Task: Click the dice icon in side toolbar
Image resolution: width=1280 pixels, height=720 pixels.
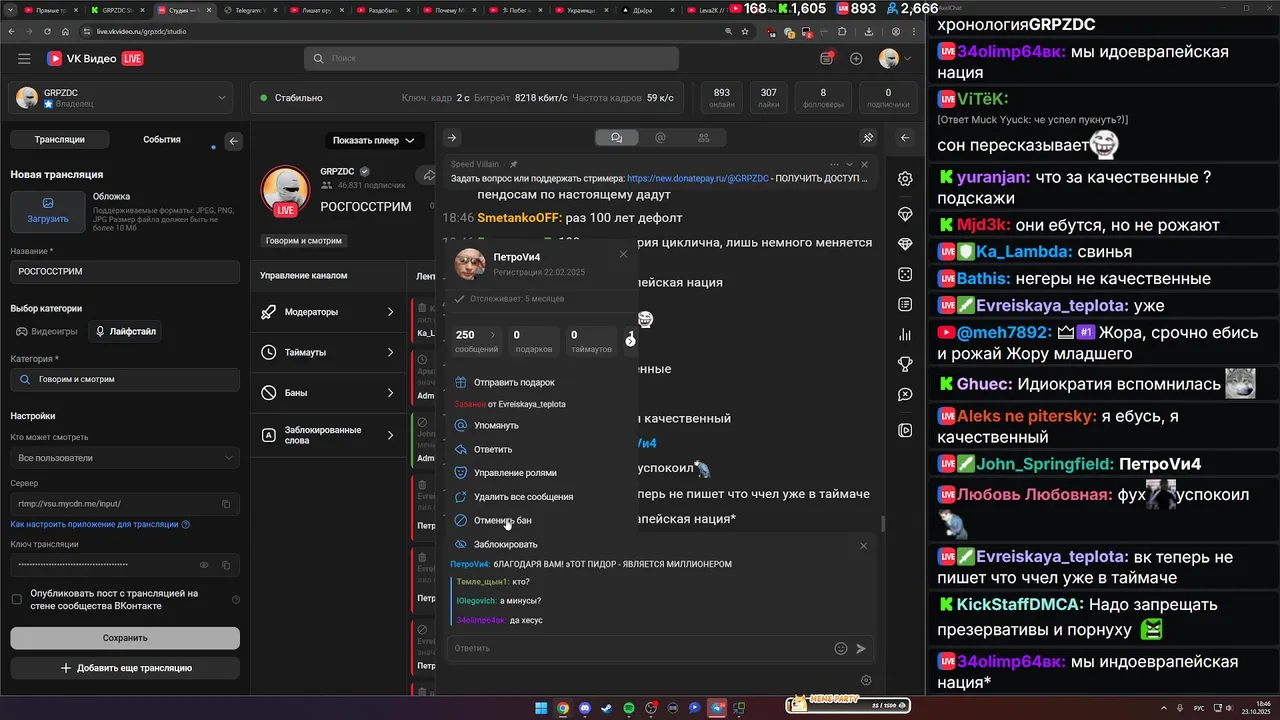Action: (x=905, y=274)
